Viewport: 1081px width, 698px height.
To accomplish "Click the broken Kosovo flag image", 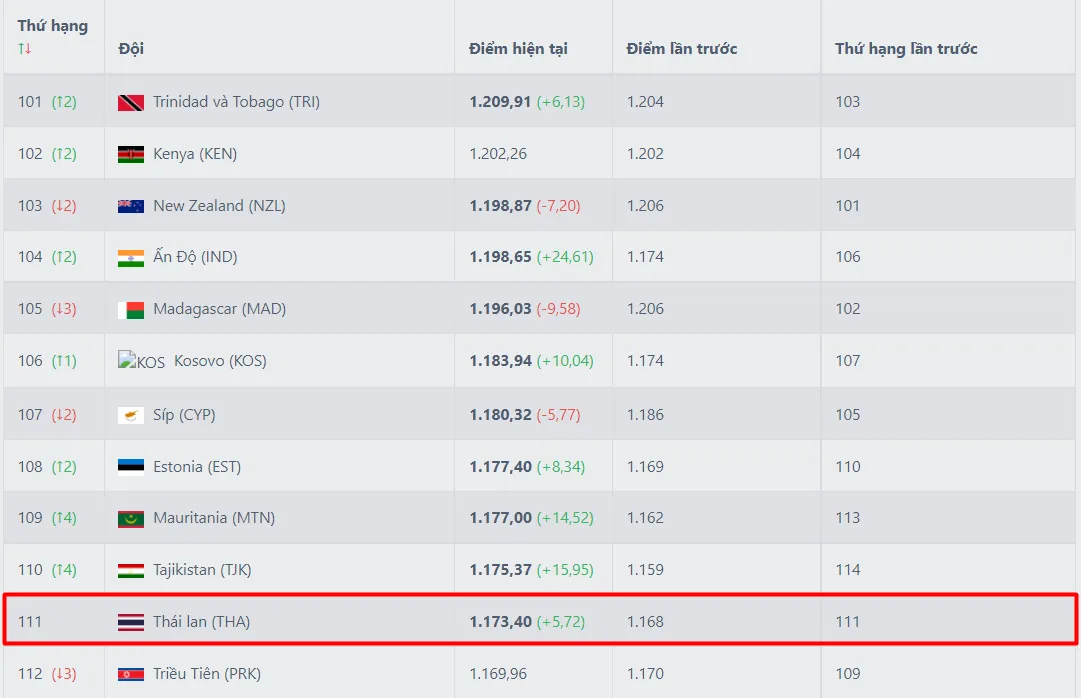I will pyautogui.click(x=141, y=361).
